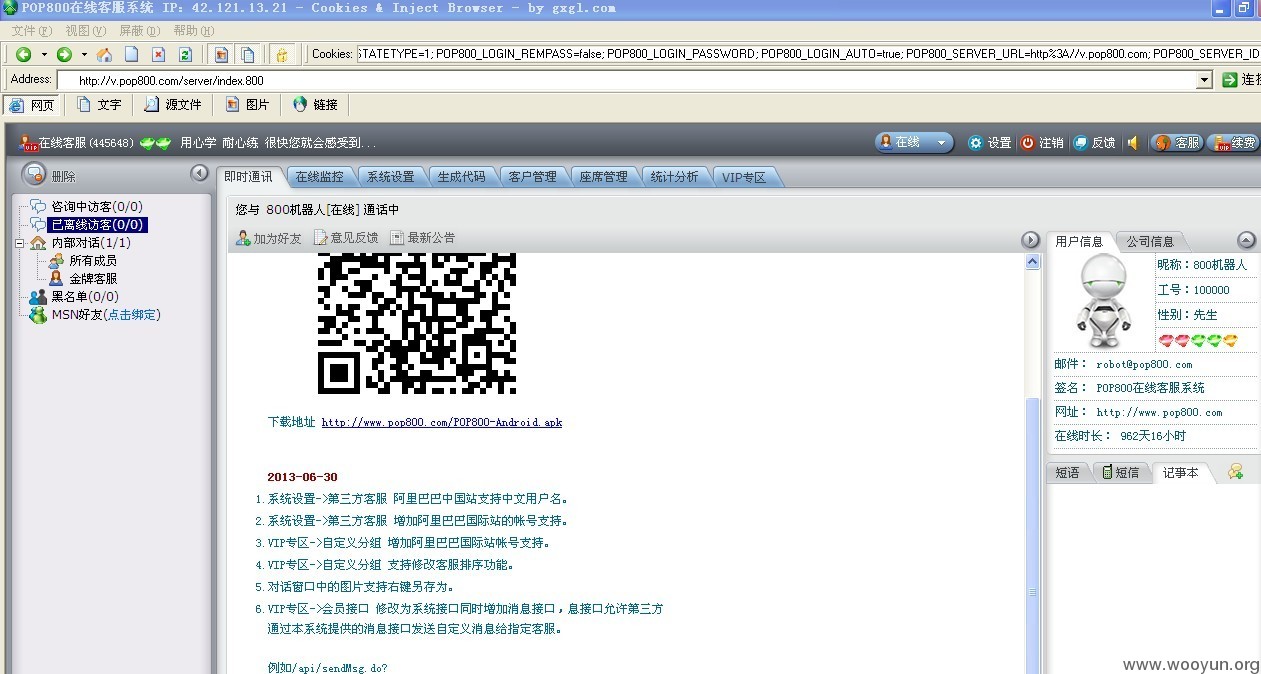Open the POP800-Android.apk download link

point(441,422)
